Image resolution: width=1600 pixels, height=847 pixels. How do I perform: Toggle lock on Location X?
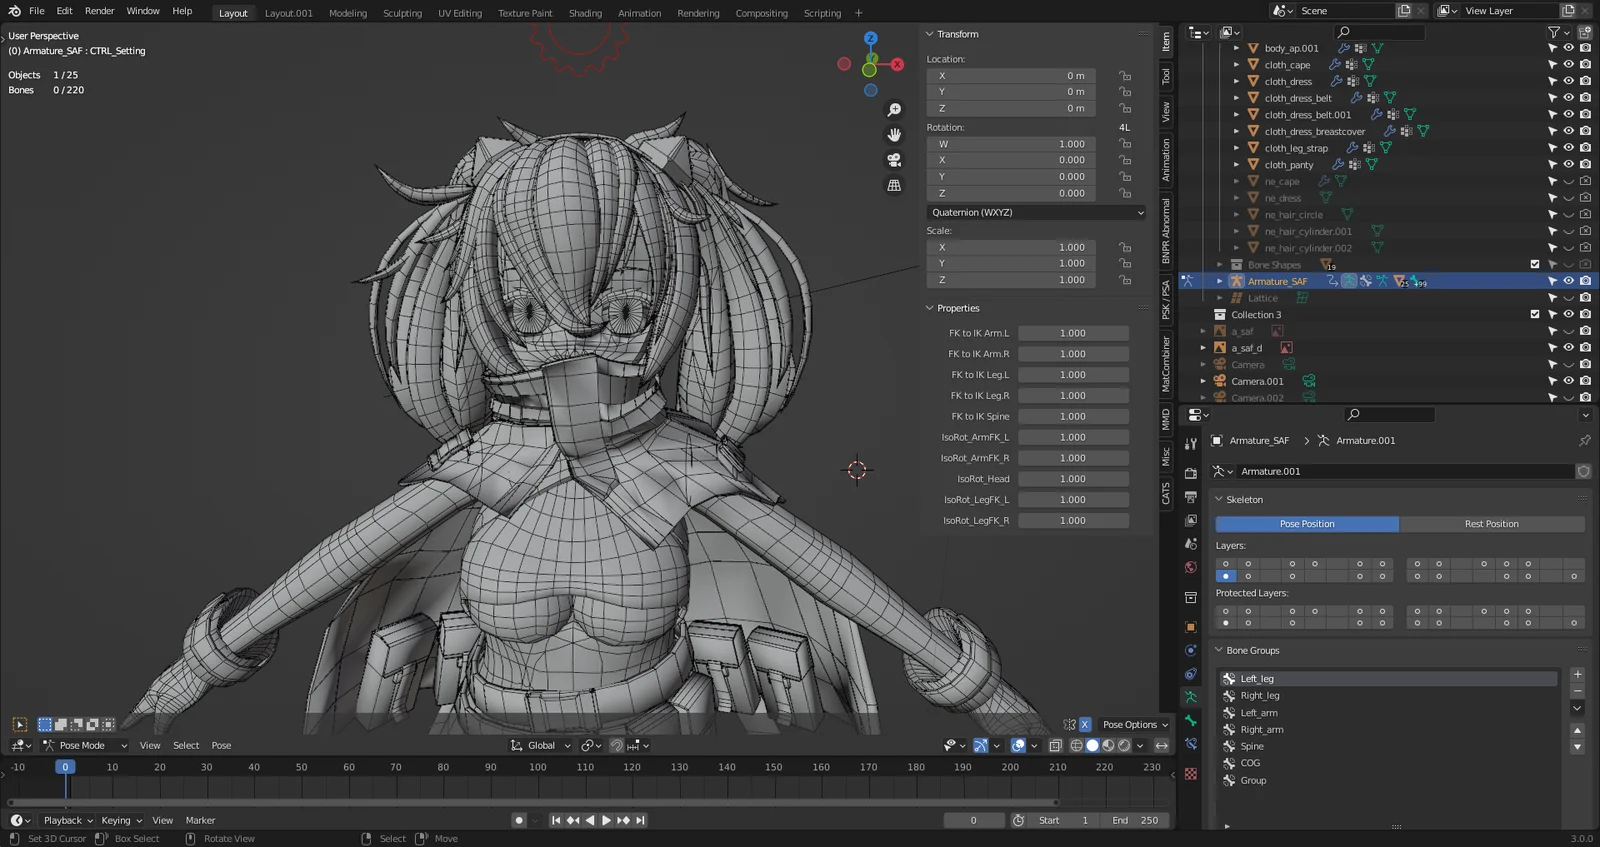coord(1125,76)
